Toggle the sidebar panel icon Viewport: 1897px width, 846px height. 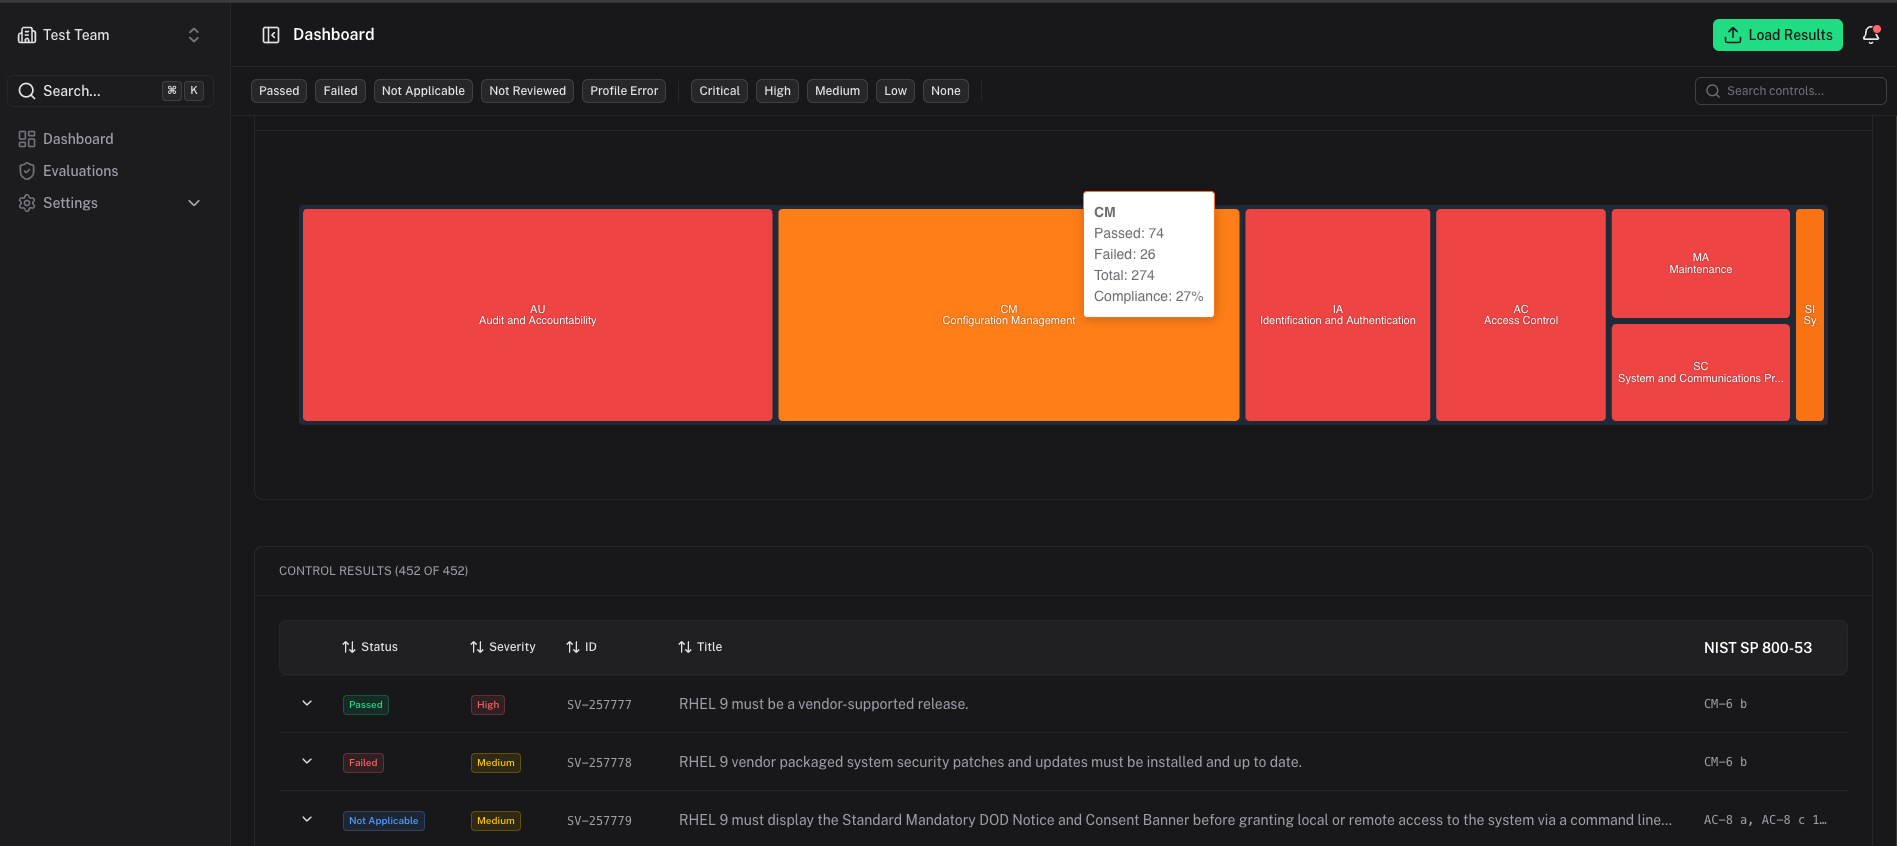(271, 35)
